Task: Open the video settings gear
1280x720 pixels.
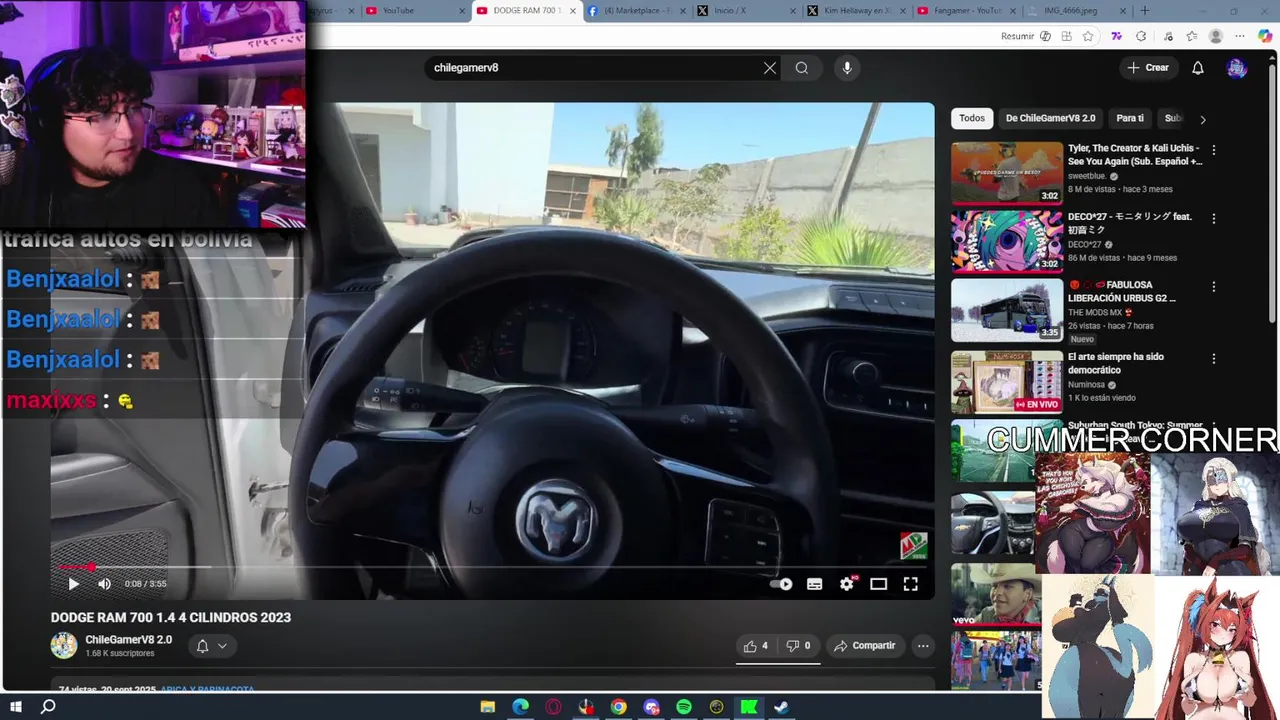Action: pos(847,584)
